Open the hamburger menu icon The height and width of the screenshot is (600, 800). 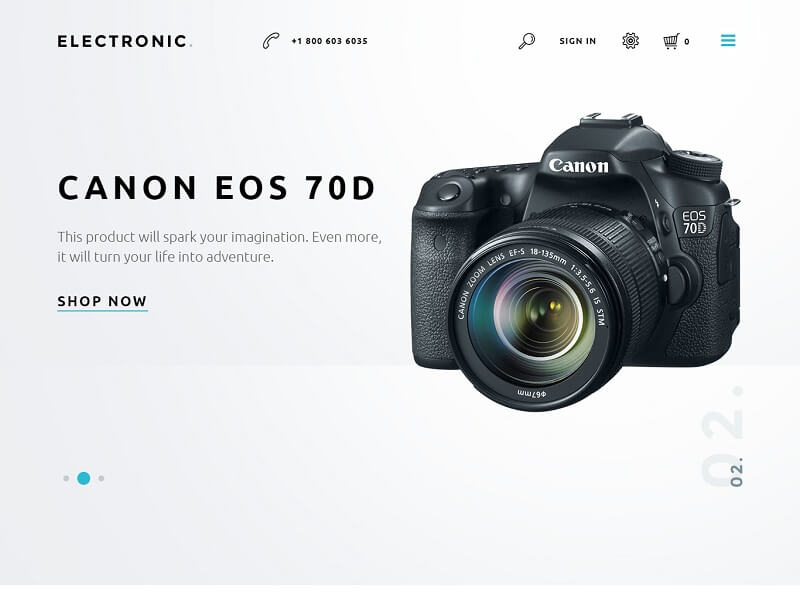[728, 40]
